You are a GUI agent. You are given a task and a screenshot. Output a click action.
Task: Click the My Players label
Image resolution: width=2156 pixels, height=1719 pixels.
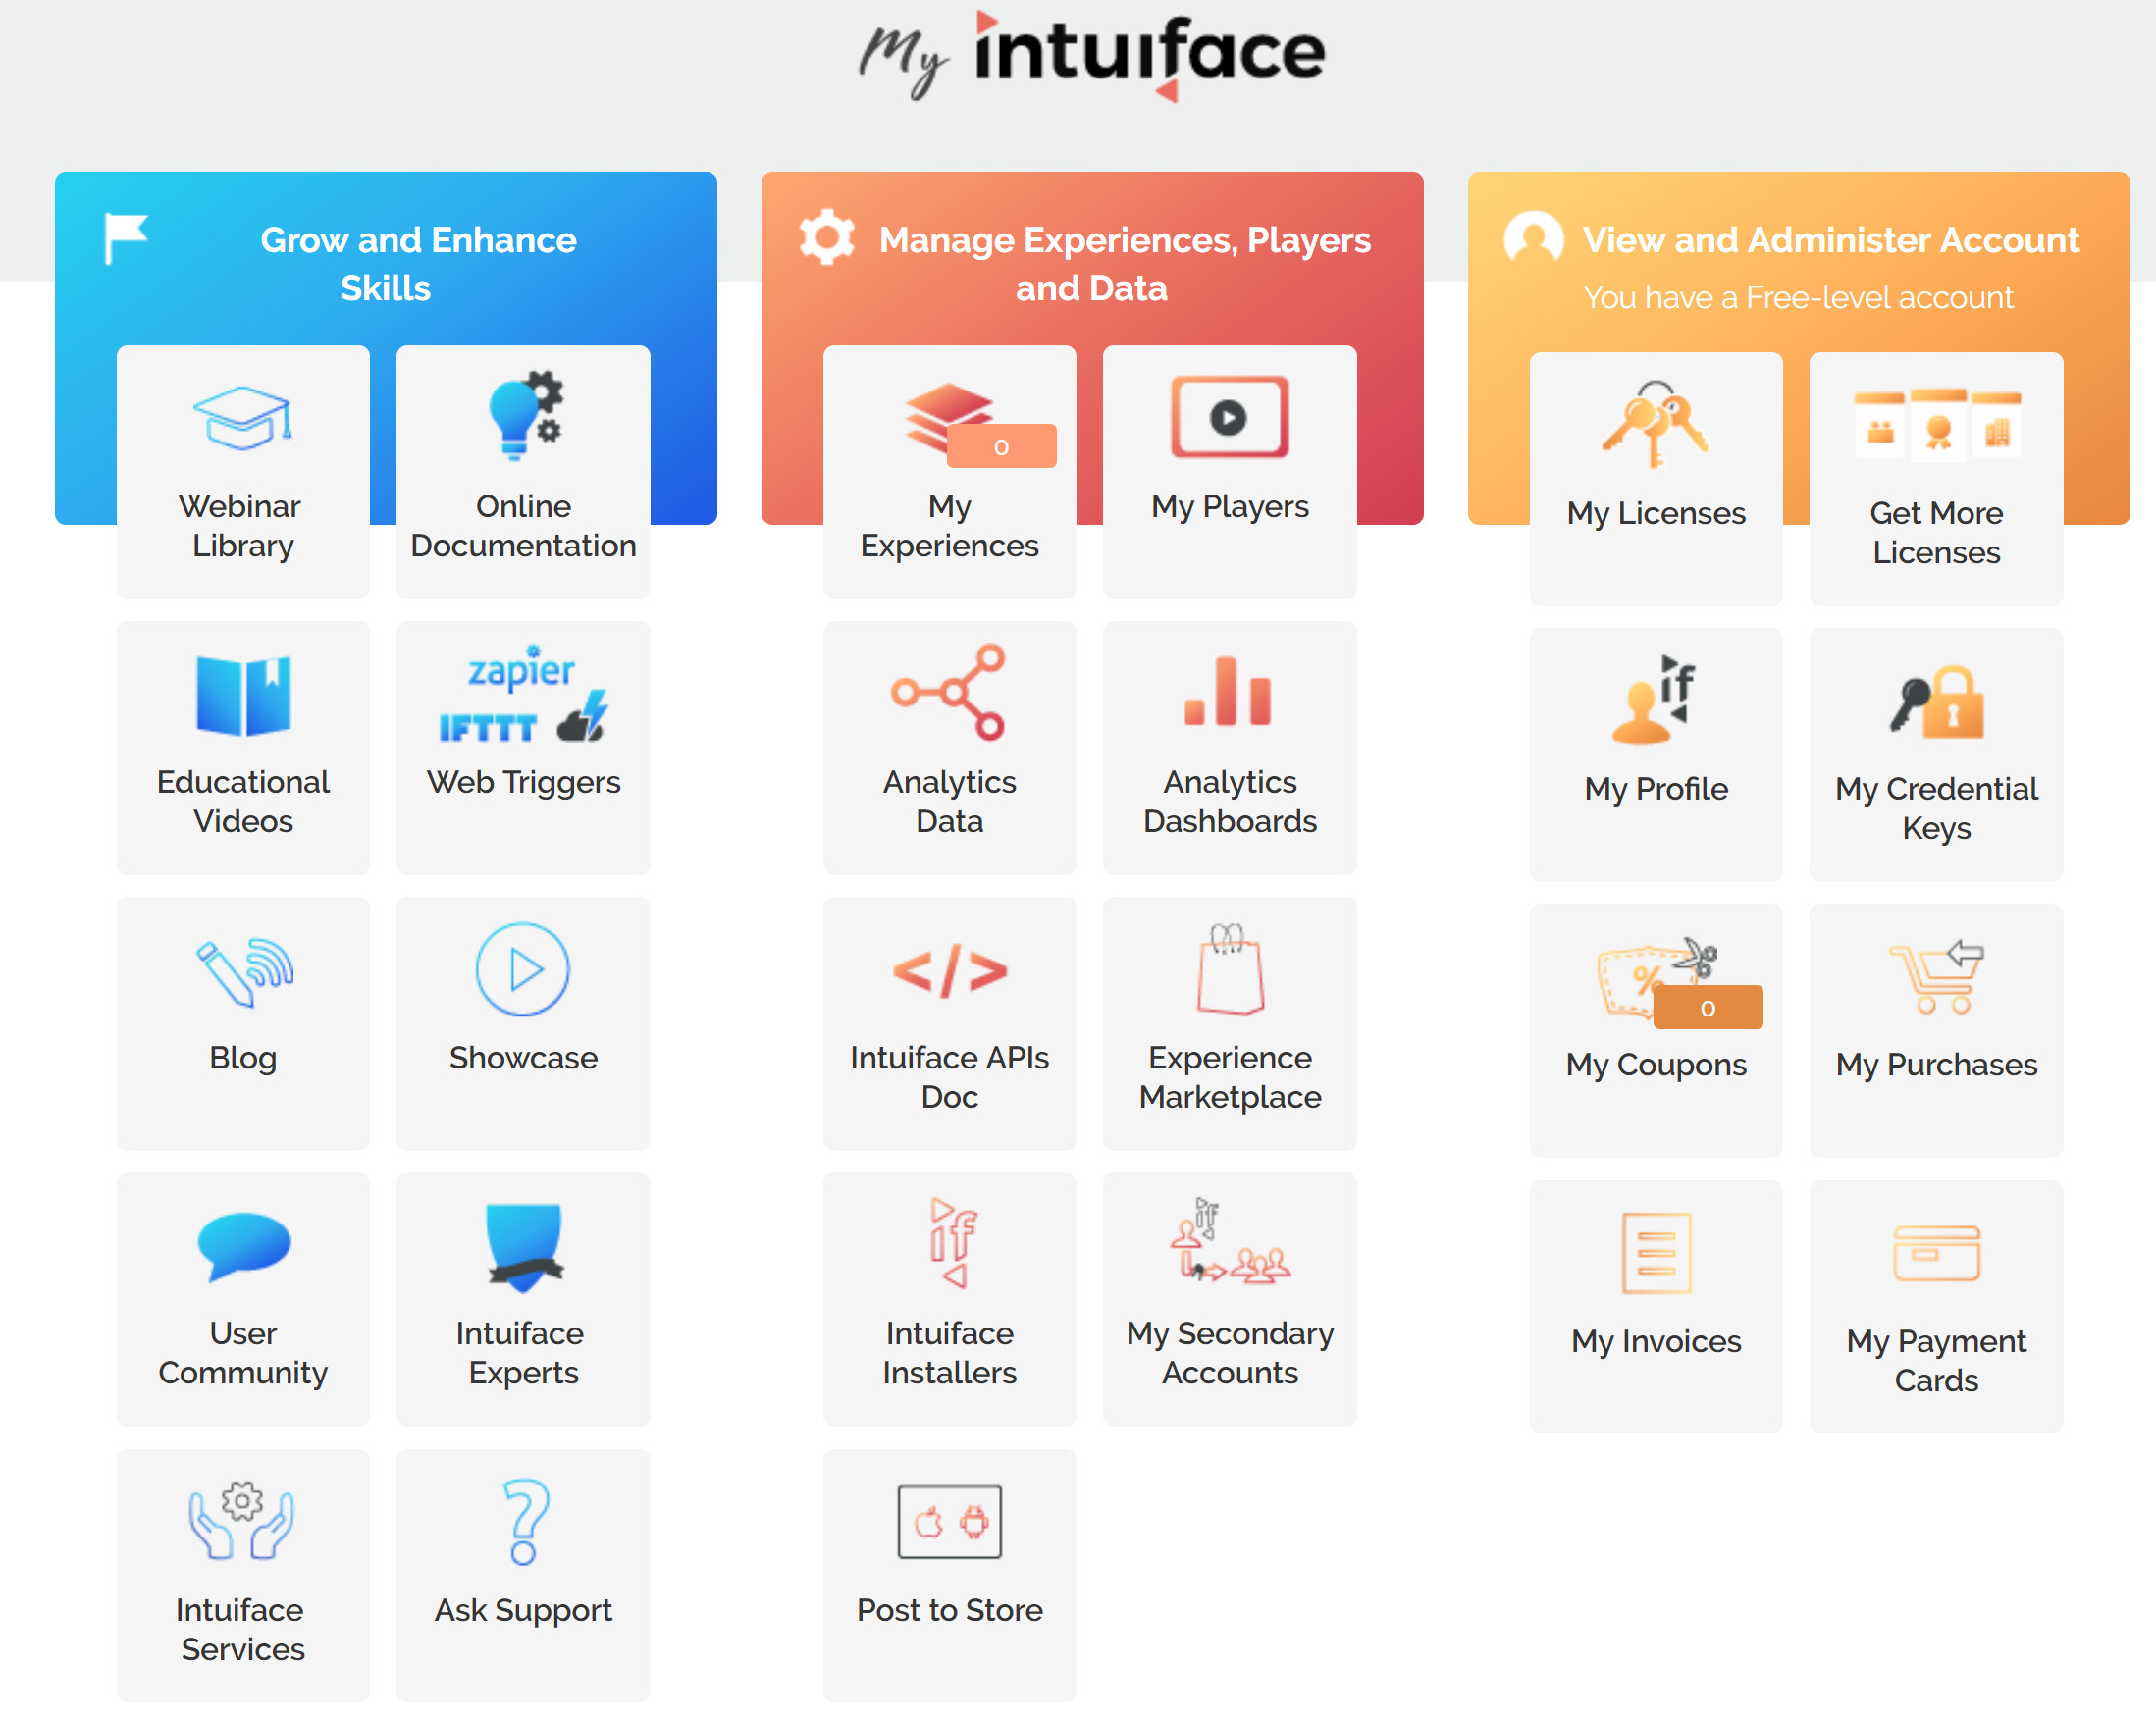pos(1229,506)
